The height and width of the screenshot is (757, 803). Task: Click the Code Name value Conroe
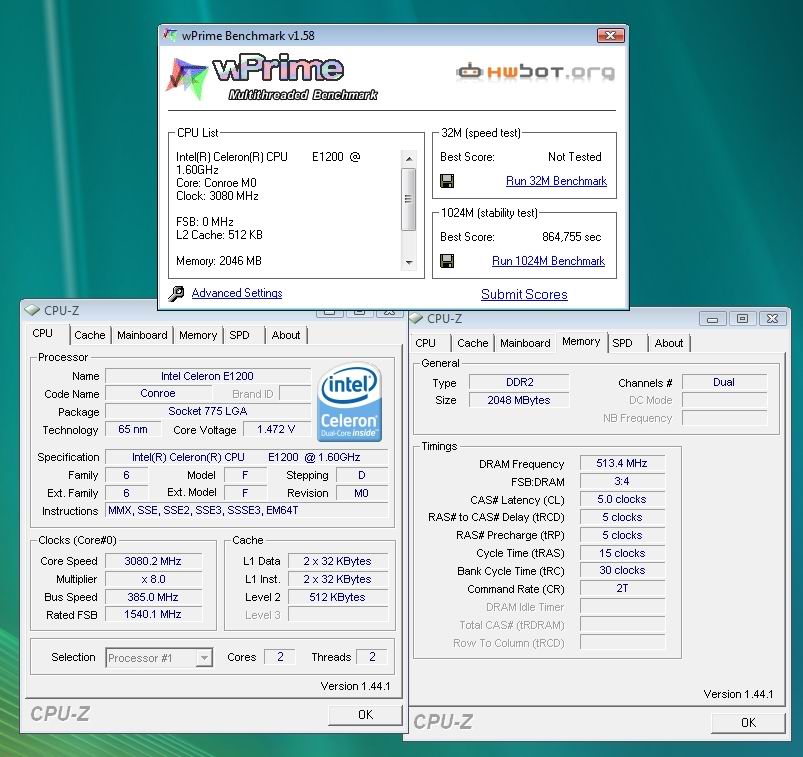(158, 393)
